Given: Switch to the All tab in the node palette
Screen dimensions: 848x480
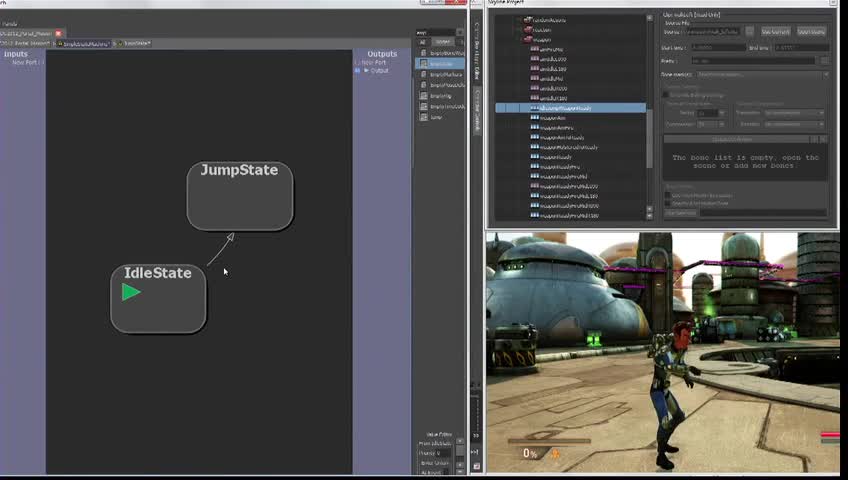Looking at the screenshot, I should click(422, 42).
